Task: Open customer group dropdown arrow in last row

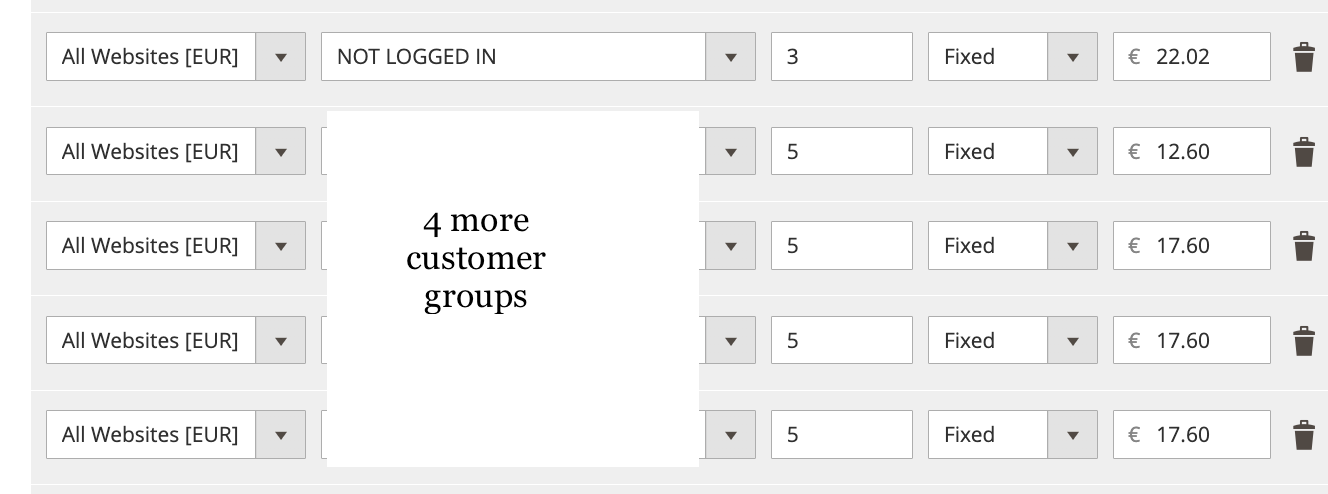Action: (x=731, y=435)
